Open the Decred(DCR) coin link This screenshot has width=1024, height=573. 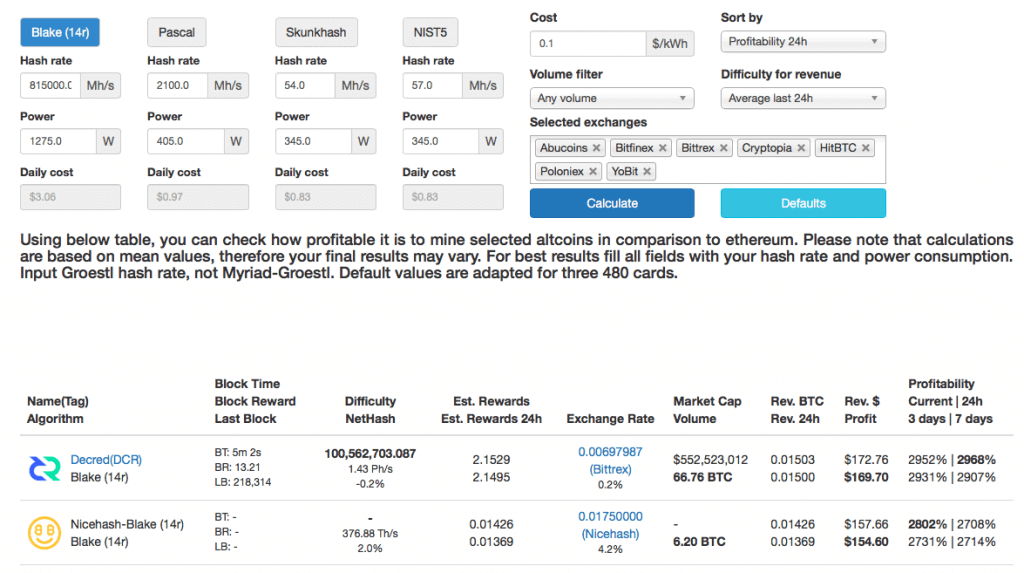(x=106, y=460)
